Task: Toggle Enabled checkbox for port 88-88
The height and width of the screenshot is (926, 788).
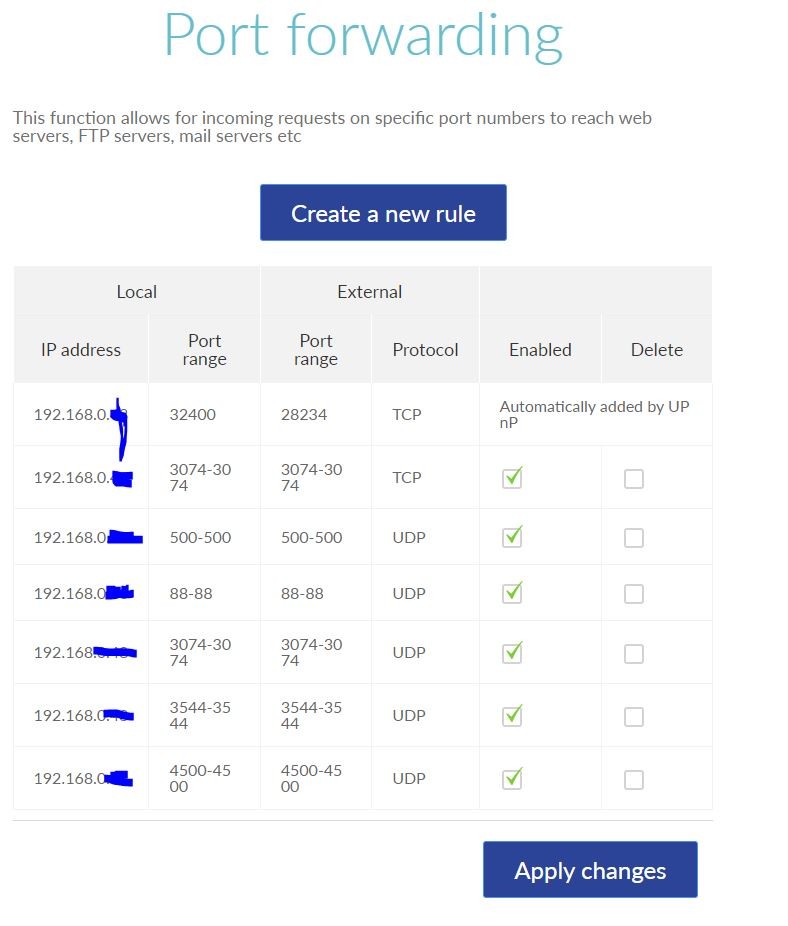Action: click(512, 593)
